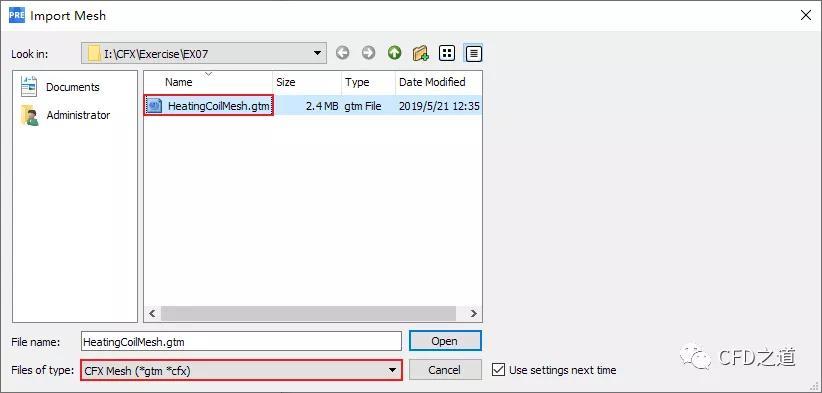Screen dimensions: 822x393
Task: Click the horizontal scrollbar thumb
Action: (x=308, y=313)
